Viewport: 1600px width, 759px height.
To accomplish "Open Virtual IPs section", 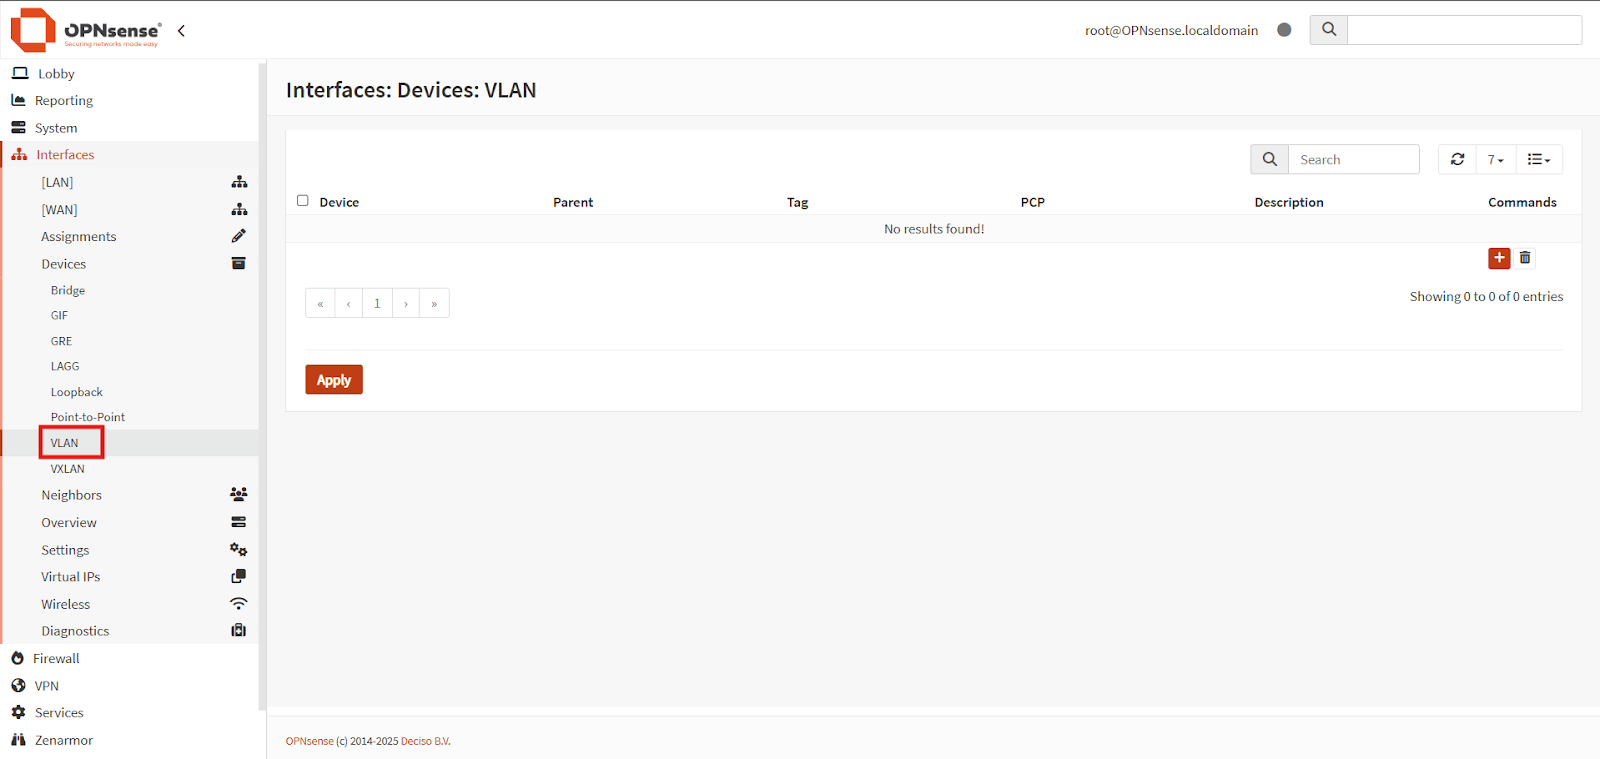I will (x=70, y=577).
